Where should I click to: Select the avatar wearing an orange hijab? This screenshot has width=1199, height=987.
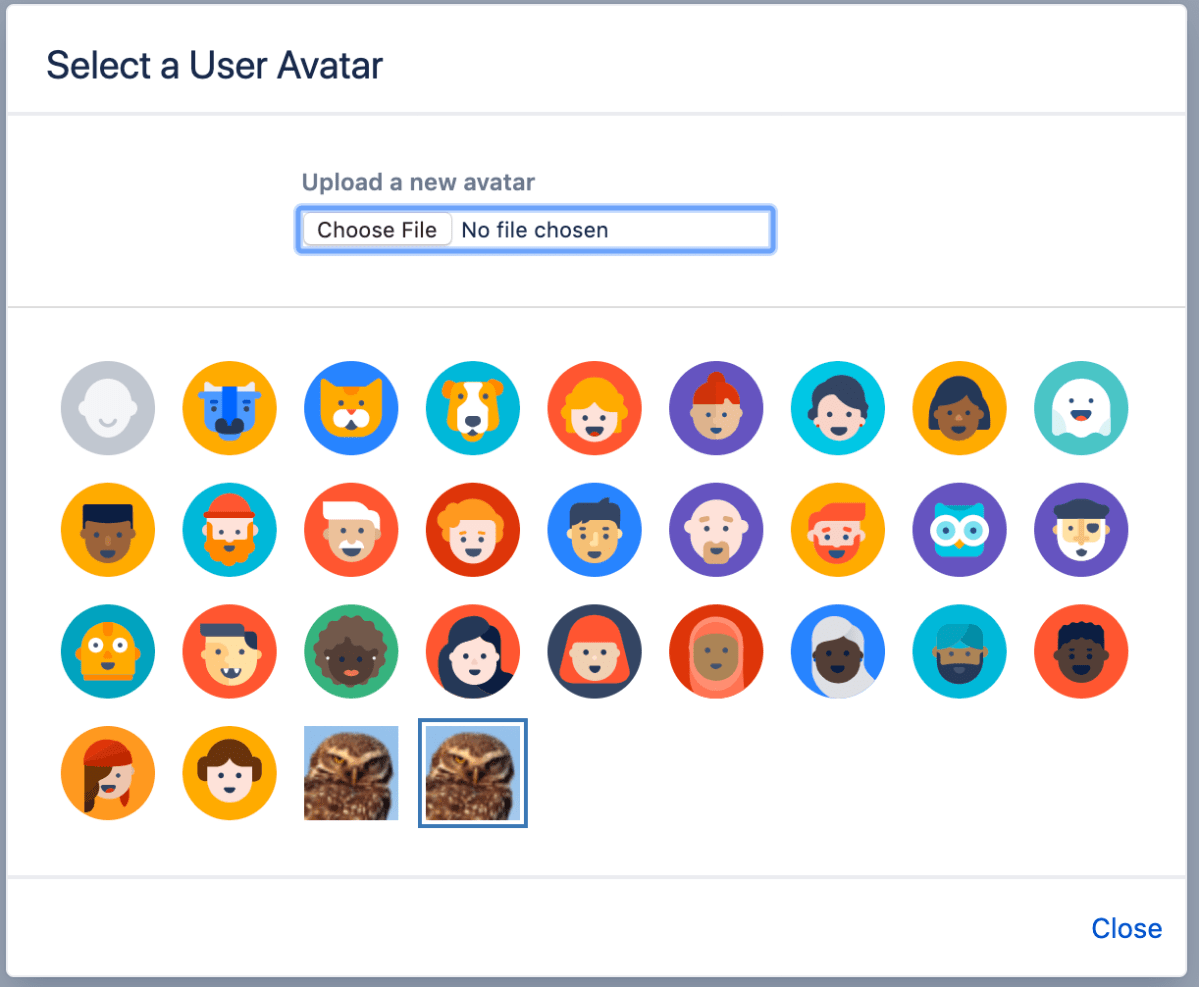pos(716,651)
